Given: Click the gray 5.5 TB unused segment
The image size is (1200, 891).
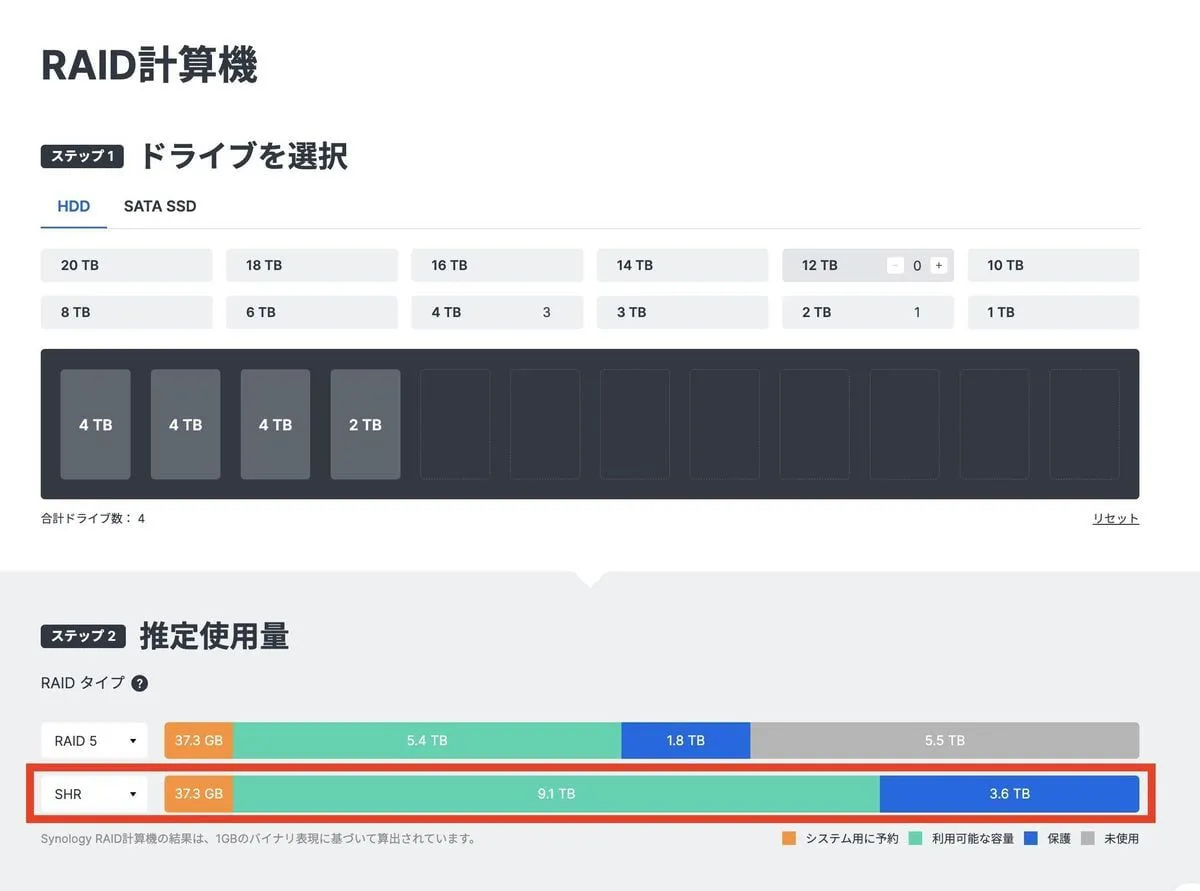Looking at the screenshot, I should coord(944,741).
